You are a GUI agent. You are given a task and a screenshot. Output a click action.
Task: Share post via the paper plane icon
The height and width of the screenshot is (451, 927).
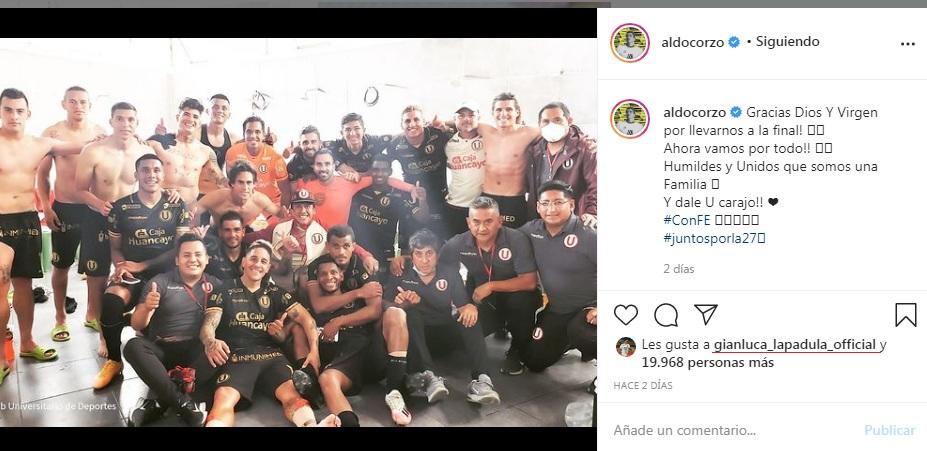[706, 314]
